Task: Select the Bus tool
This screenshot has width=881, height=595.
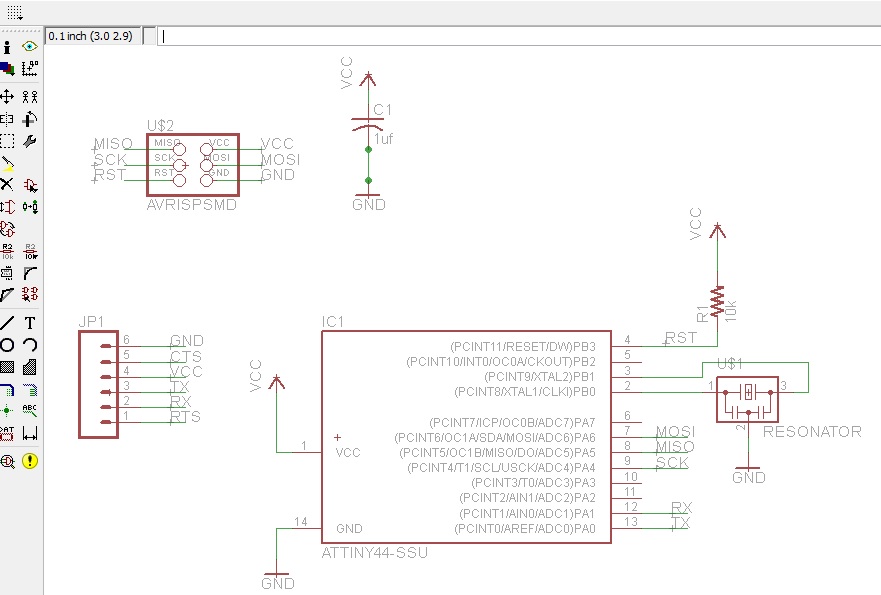Action: click(7, 389)
